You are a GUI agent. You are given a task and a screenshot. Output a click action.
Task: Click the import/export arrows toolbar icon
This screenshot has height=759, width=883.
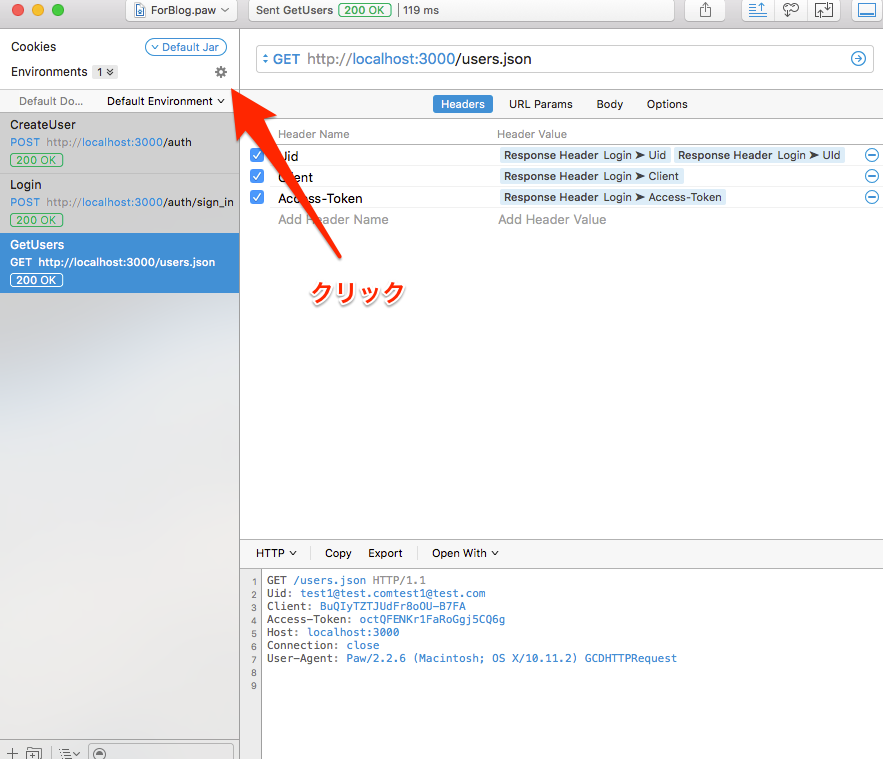(824, 10)
